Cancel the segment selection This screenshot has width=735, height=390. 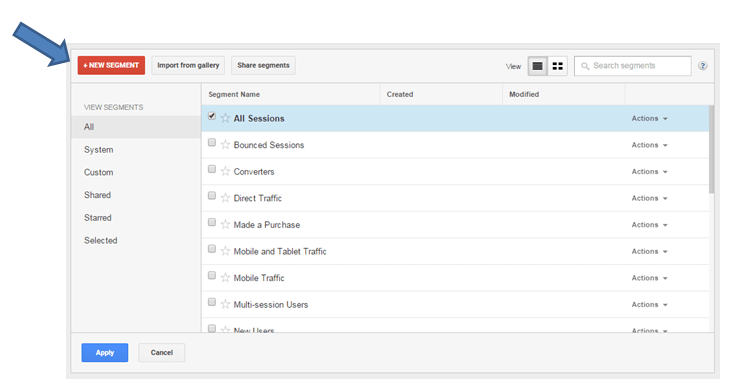coord(162,352)
